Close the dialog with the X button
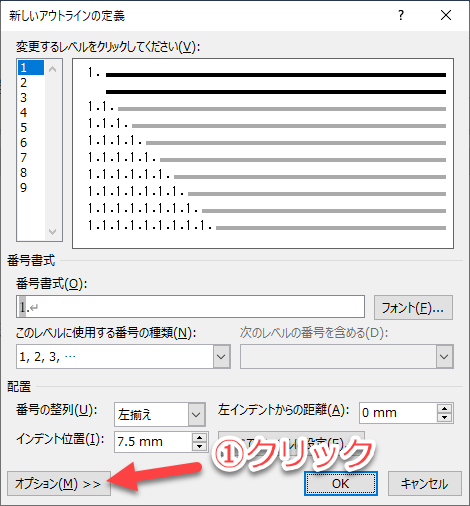The height and width of the screenshot is (506, 470). [446, 15]
